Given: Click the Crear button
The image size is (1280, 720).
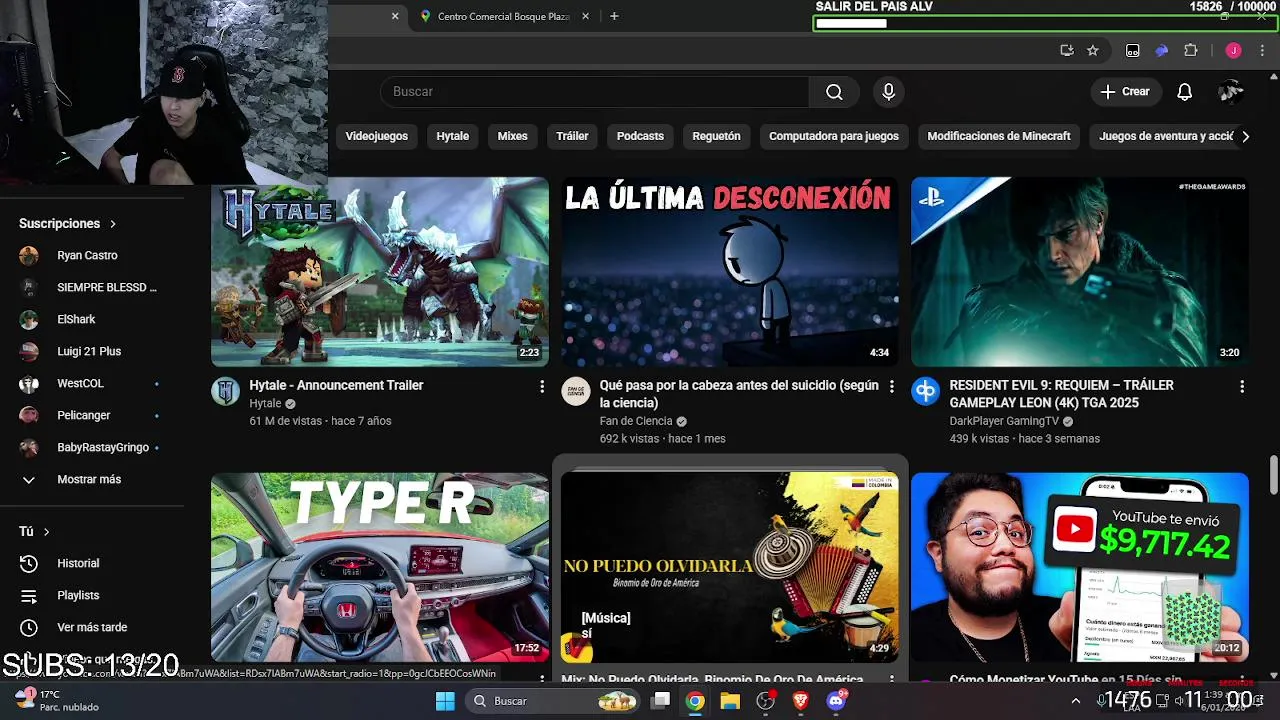Looking at the screenshot, I should [1125, 92].
